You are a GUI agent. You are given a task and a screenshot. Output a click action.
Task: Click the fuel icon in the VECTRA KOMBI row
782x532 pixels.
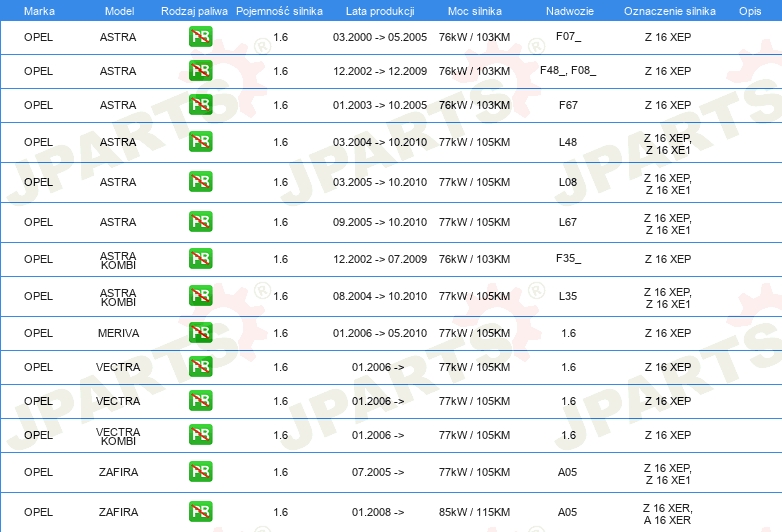(x=200, y=435)
